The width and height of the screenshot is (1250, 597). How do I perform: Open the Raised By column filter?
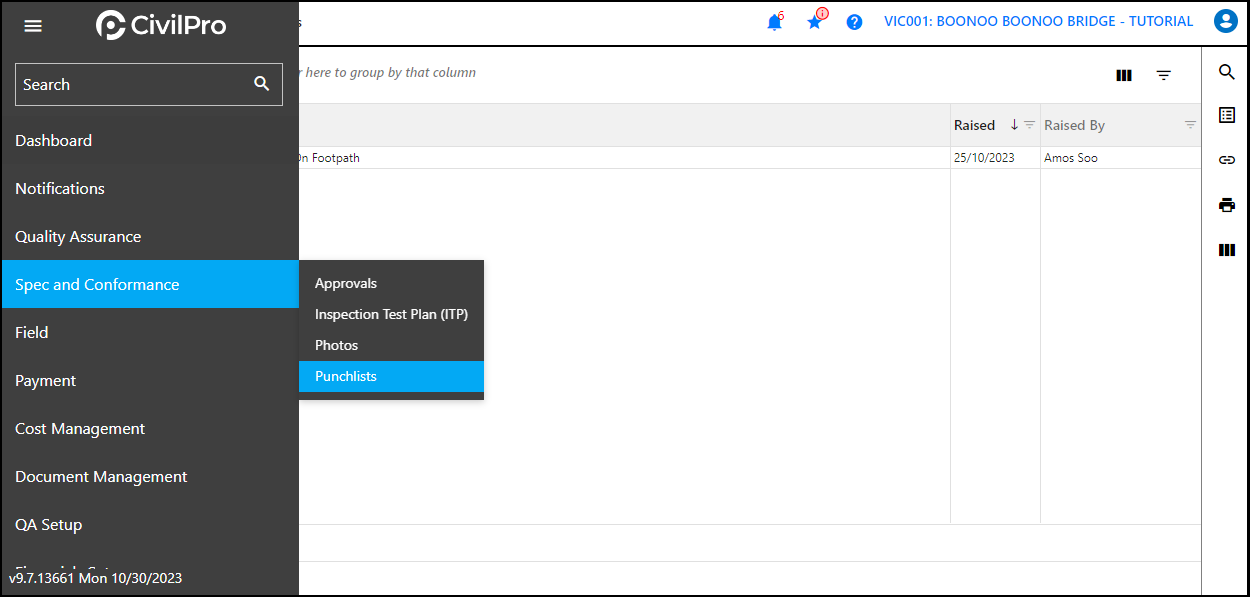1190,125
